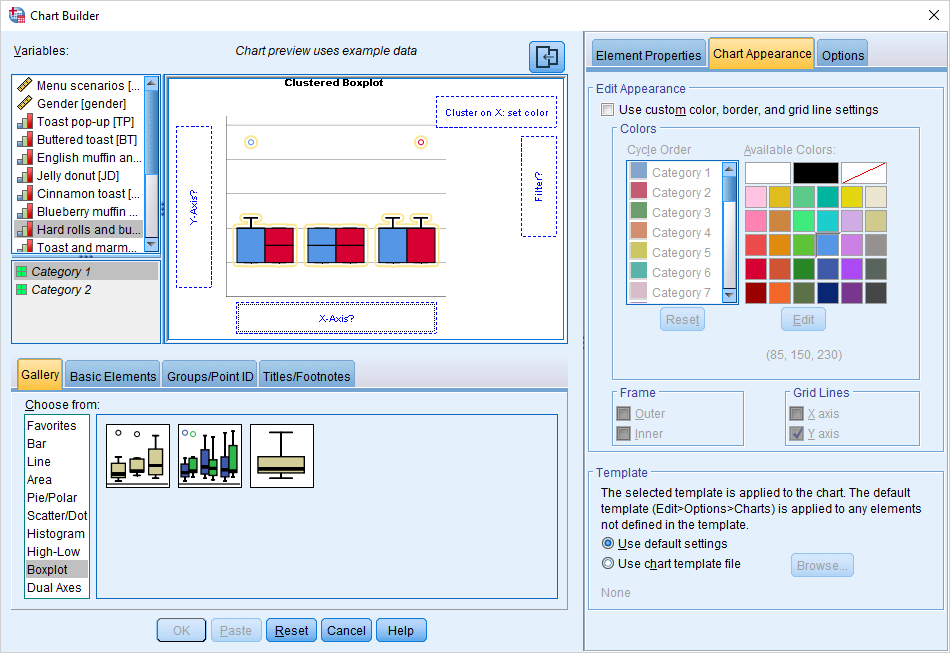
Task: Choose Histogram from the gallery list
Action: [x=56, y=534]
